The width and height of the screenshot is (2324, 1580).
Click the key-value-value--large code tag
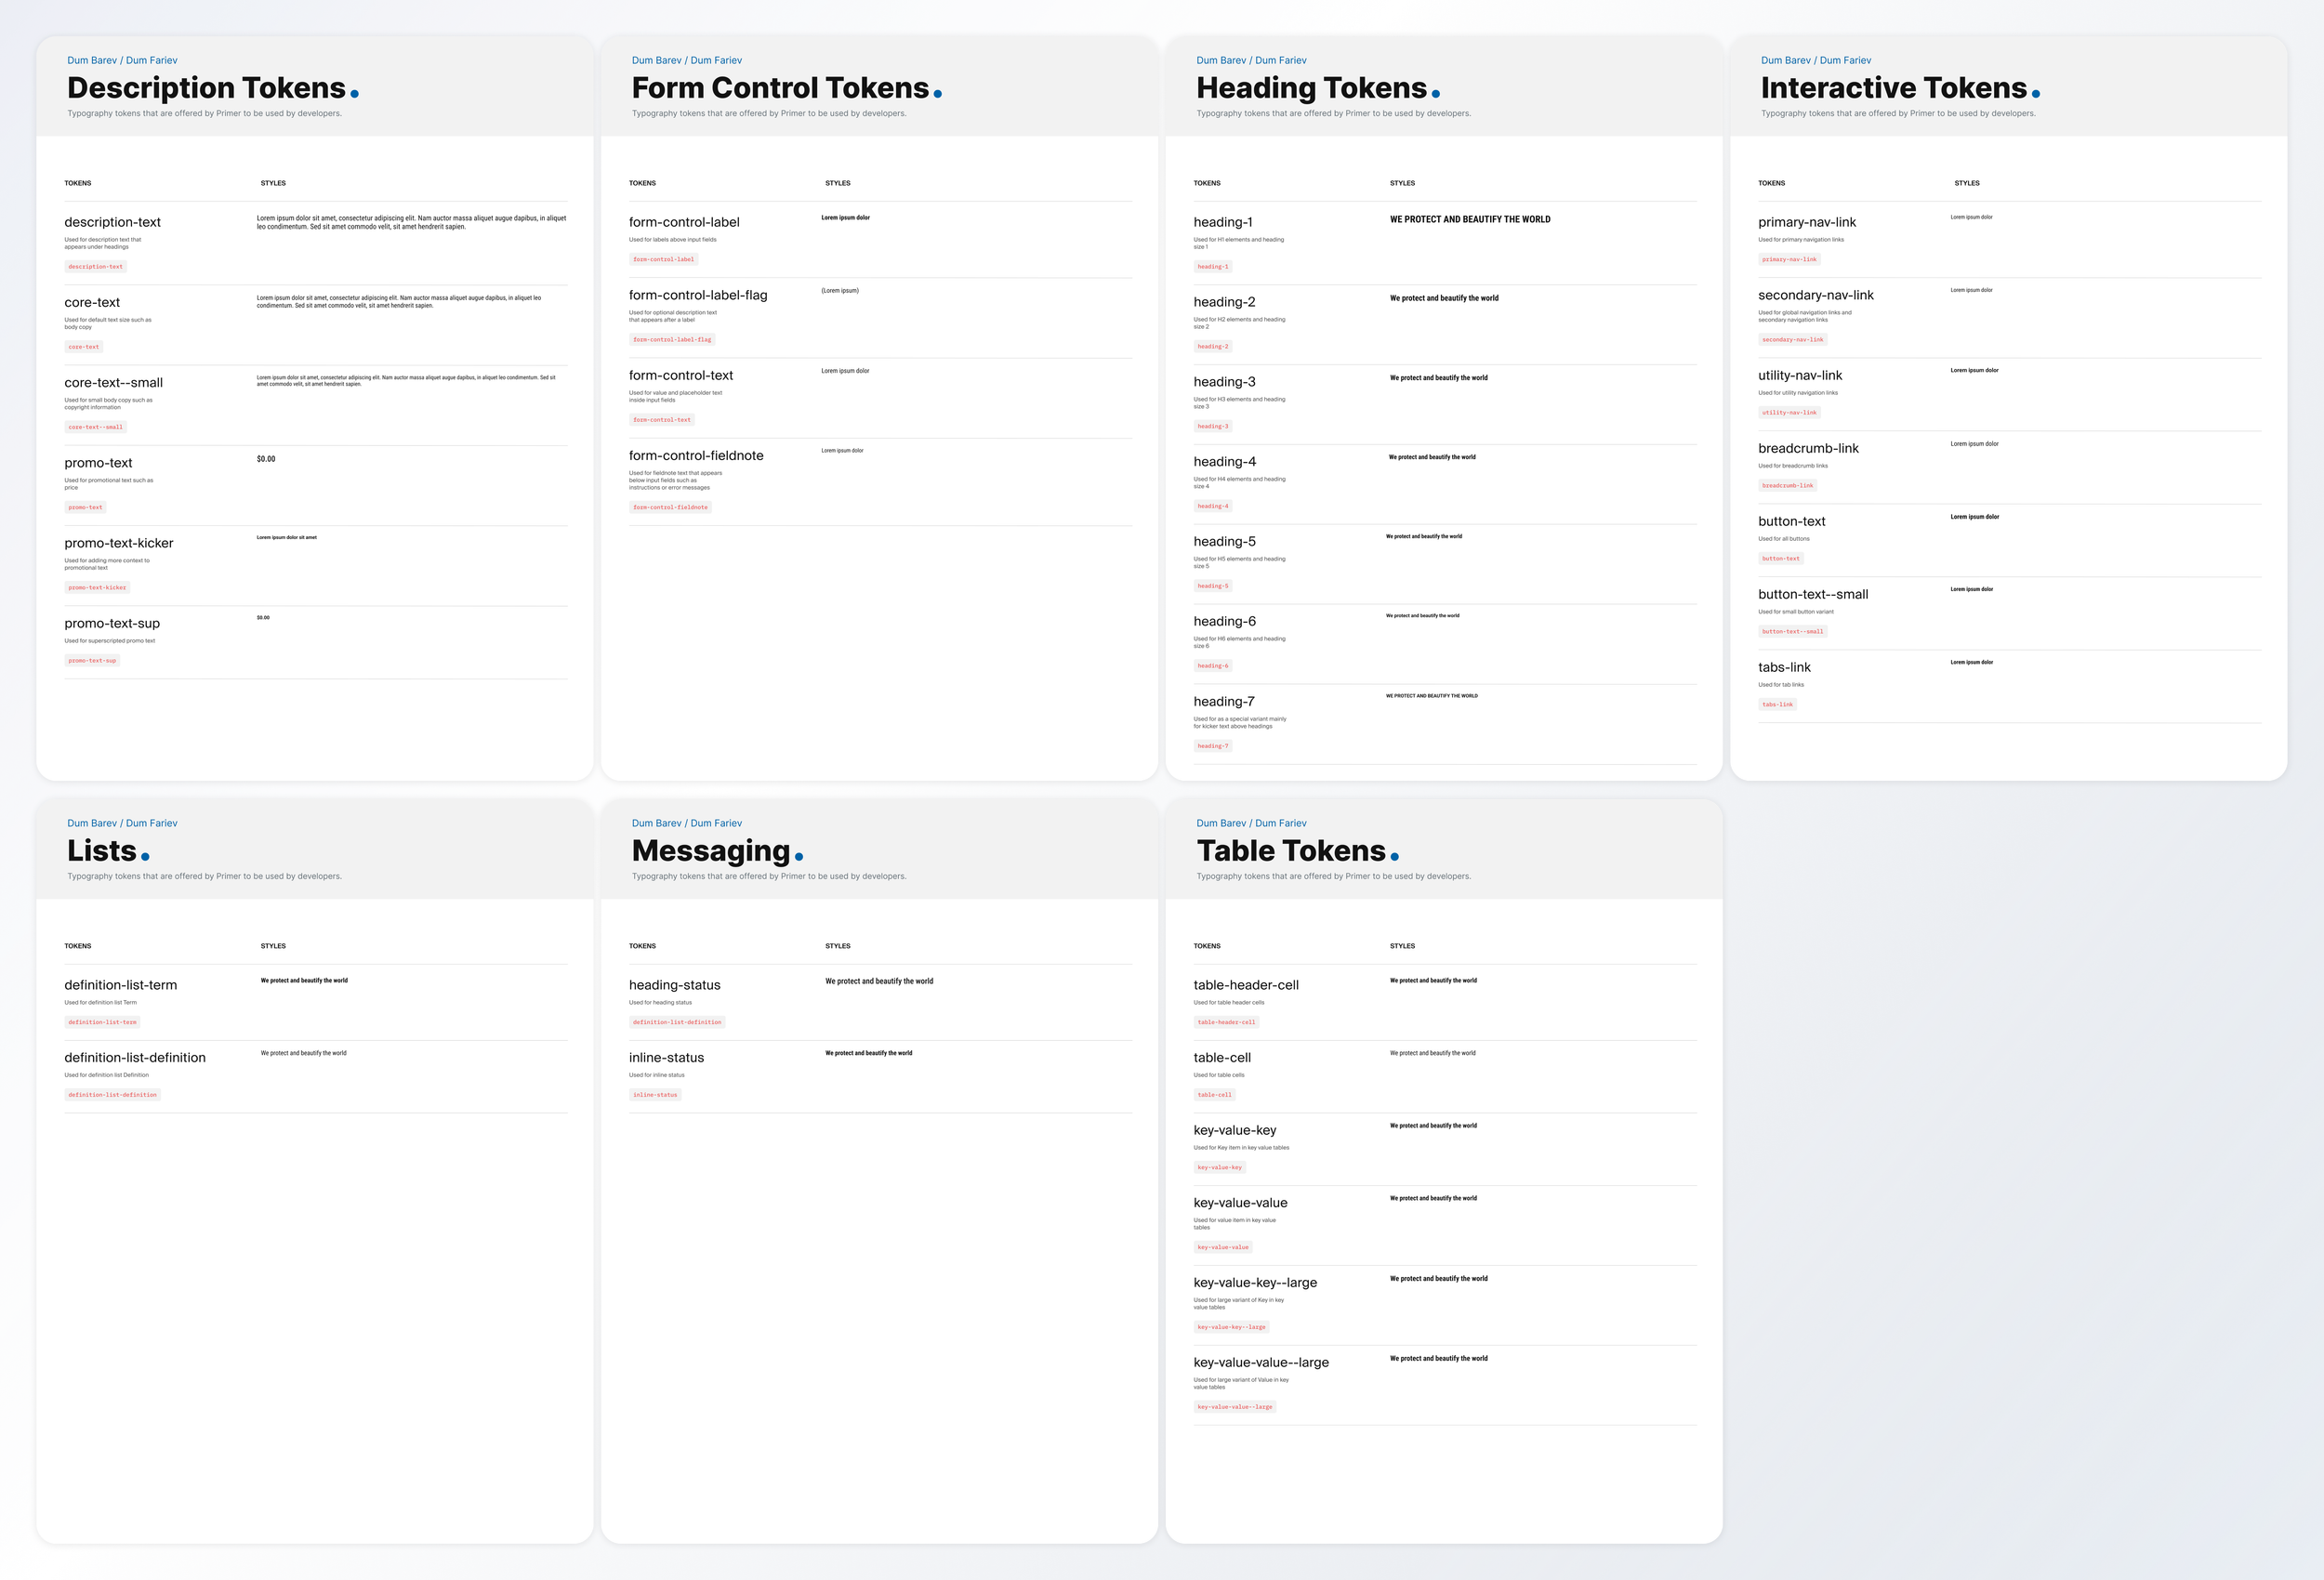pos(1234,1407)
